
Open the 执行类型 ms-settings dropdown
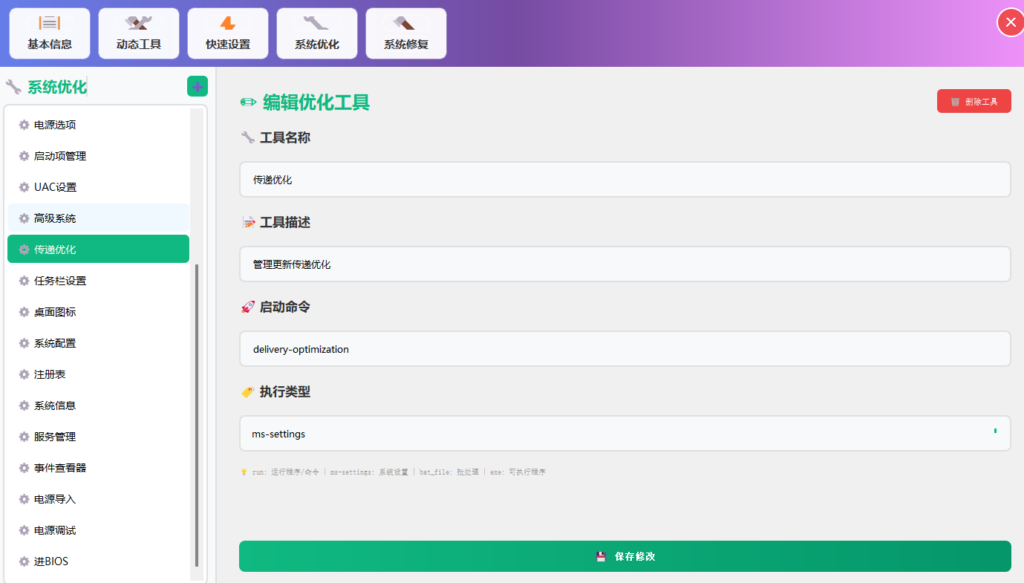(x=624, y=434)
